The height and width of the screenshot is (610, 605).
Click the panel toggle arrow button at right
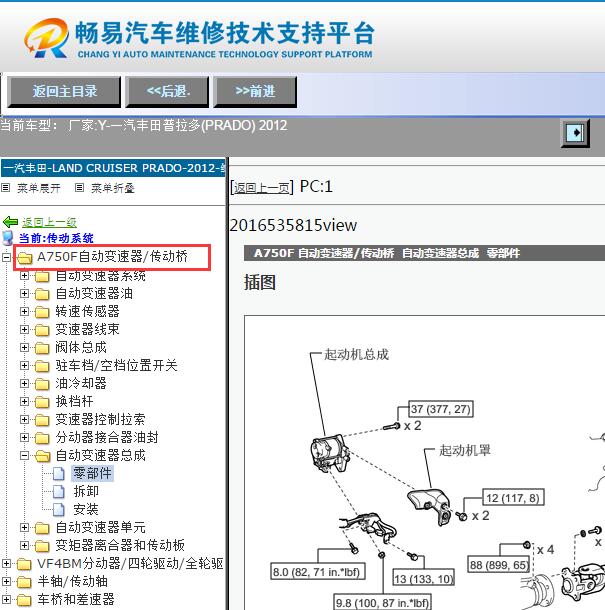click(575, 133)
